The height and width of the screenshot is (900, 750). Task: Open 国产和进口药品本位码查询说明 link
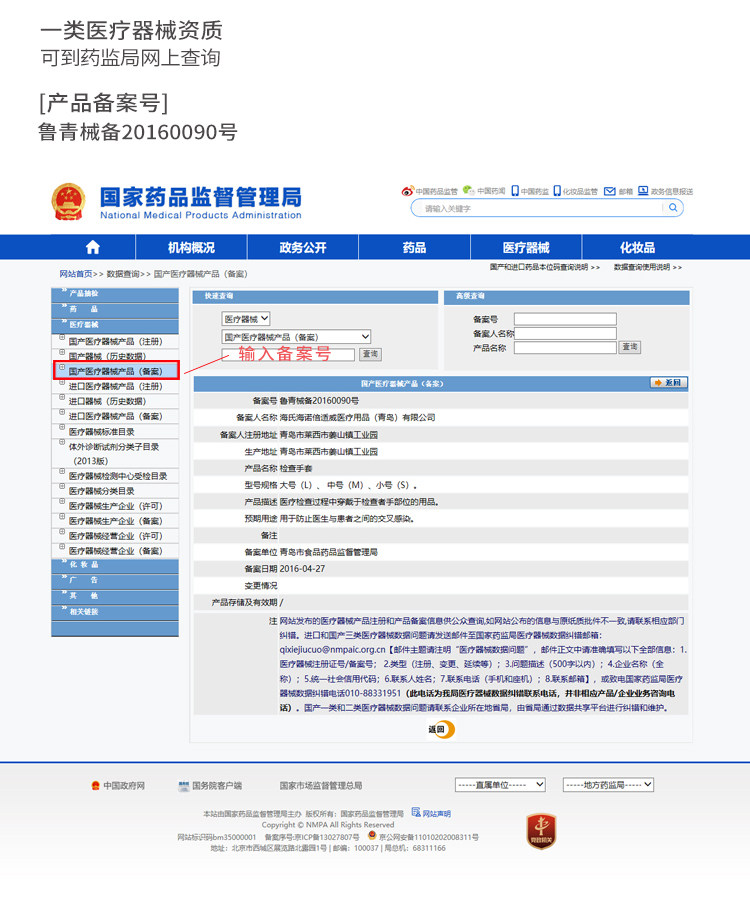(545, 267)
